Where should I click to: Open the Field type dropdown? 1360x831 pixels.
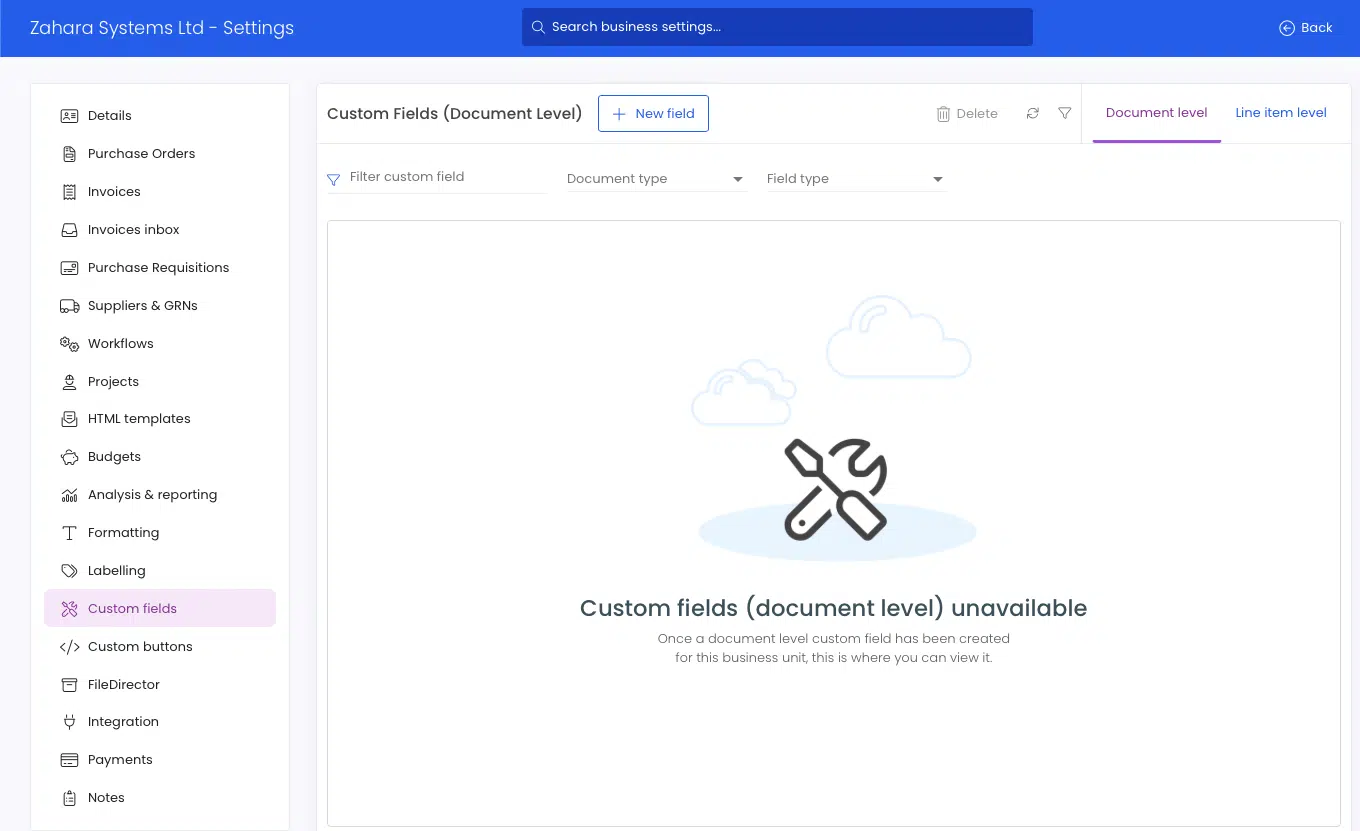pos(856,179)
